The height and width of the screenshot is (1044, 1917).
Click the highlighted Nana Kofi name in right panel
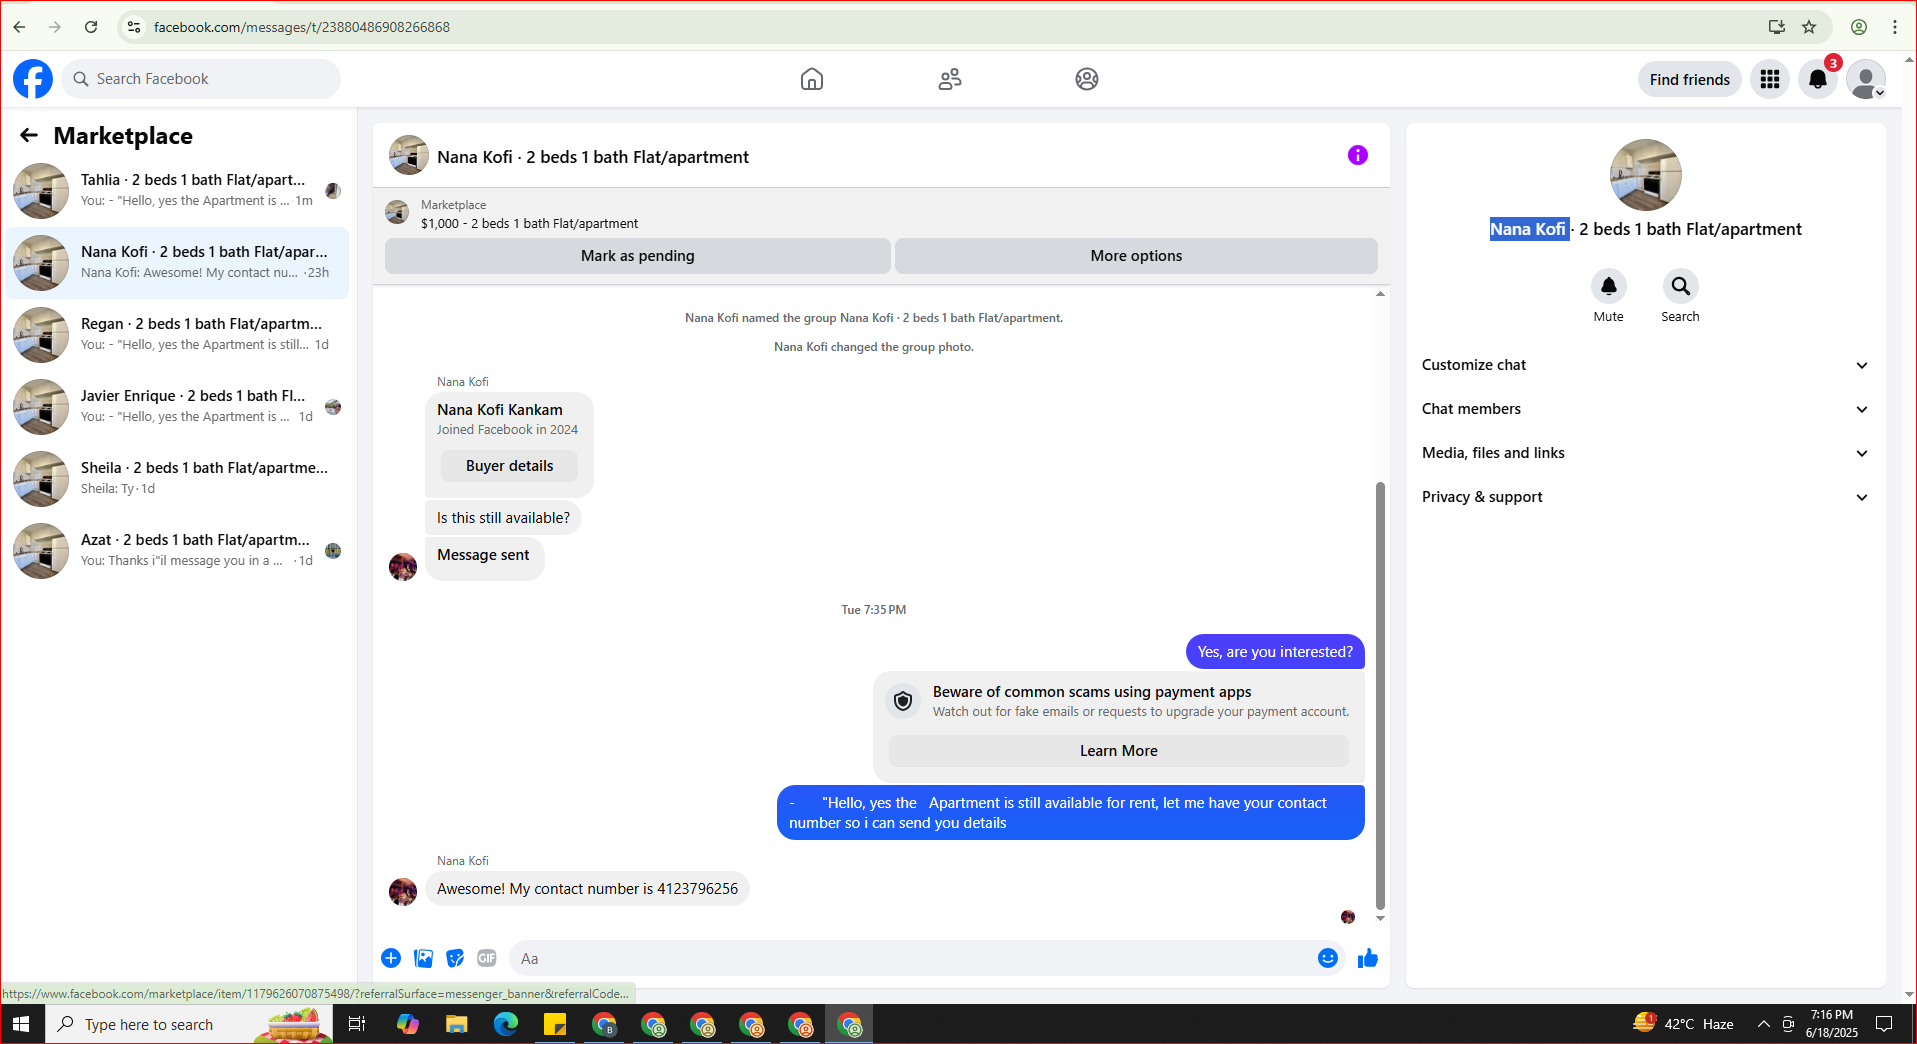[1528, 229]
